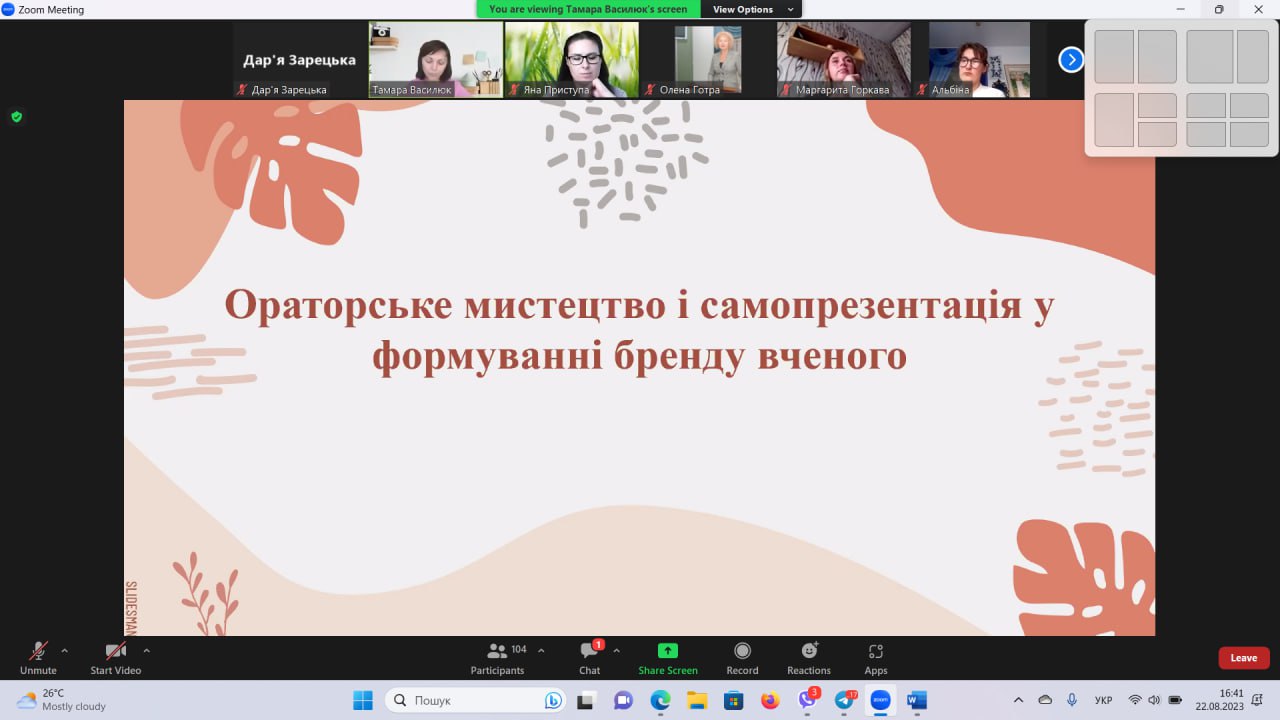Start recording with the Record button
The width and height of the screenshot is (1280, 720).
(x=742, y=658)
